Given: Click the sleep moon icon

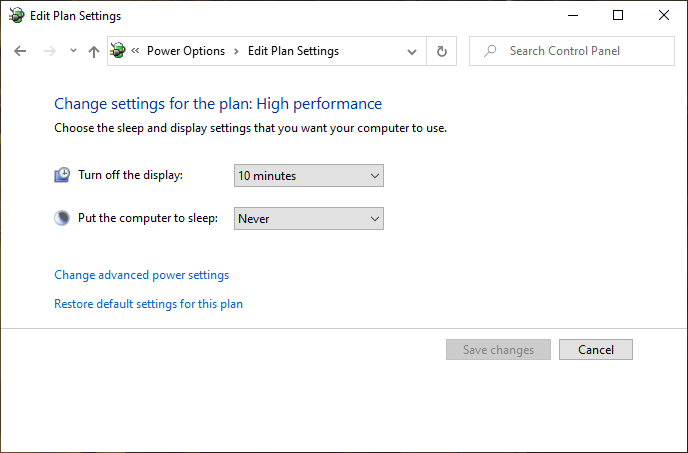Looking at the screenshot, I should click(62, 218).
